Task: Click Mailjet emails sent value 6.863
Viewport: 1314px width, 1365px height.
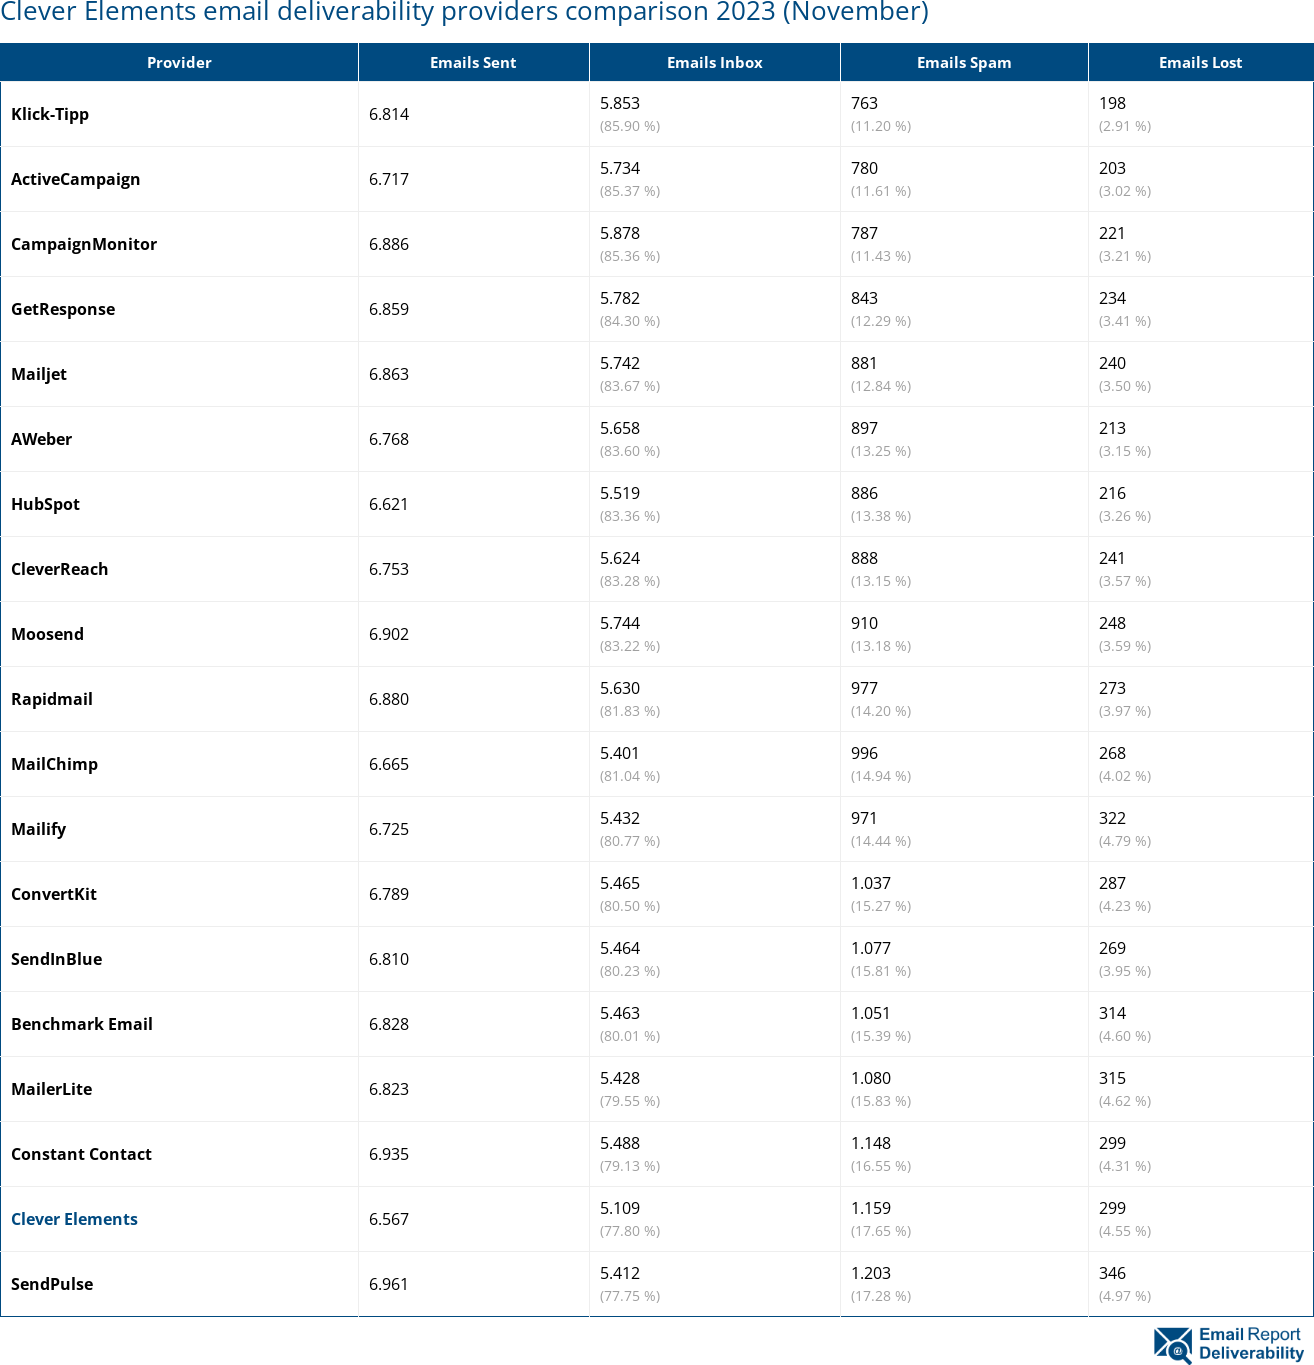Action: (389, 374)
